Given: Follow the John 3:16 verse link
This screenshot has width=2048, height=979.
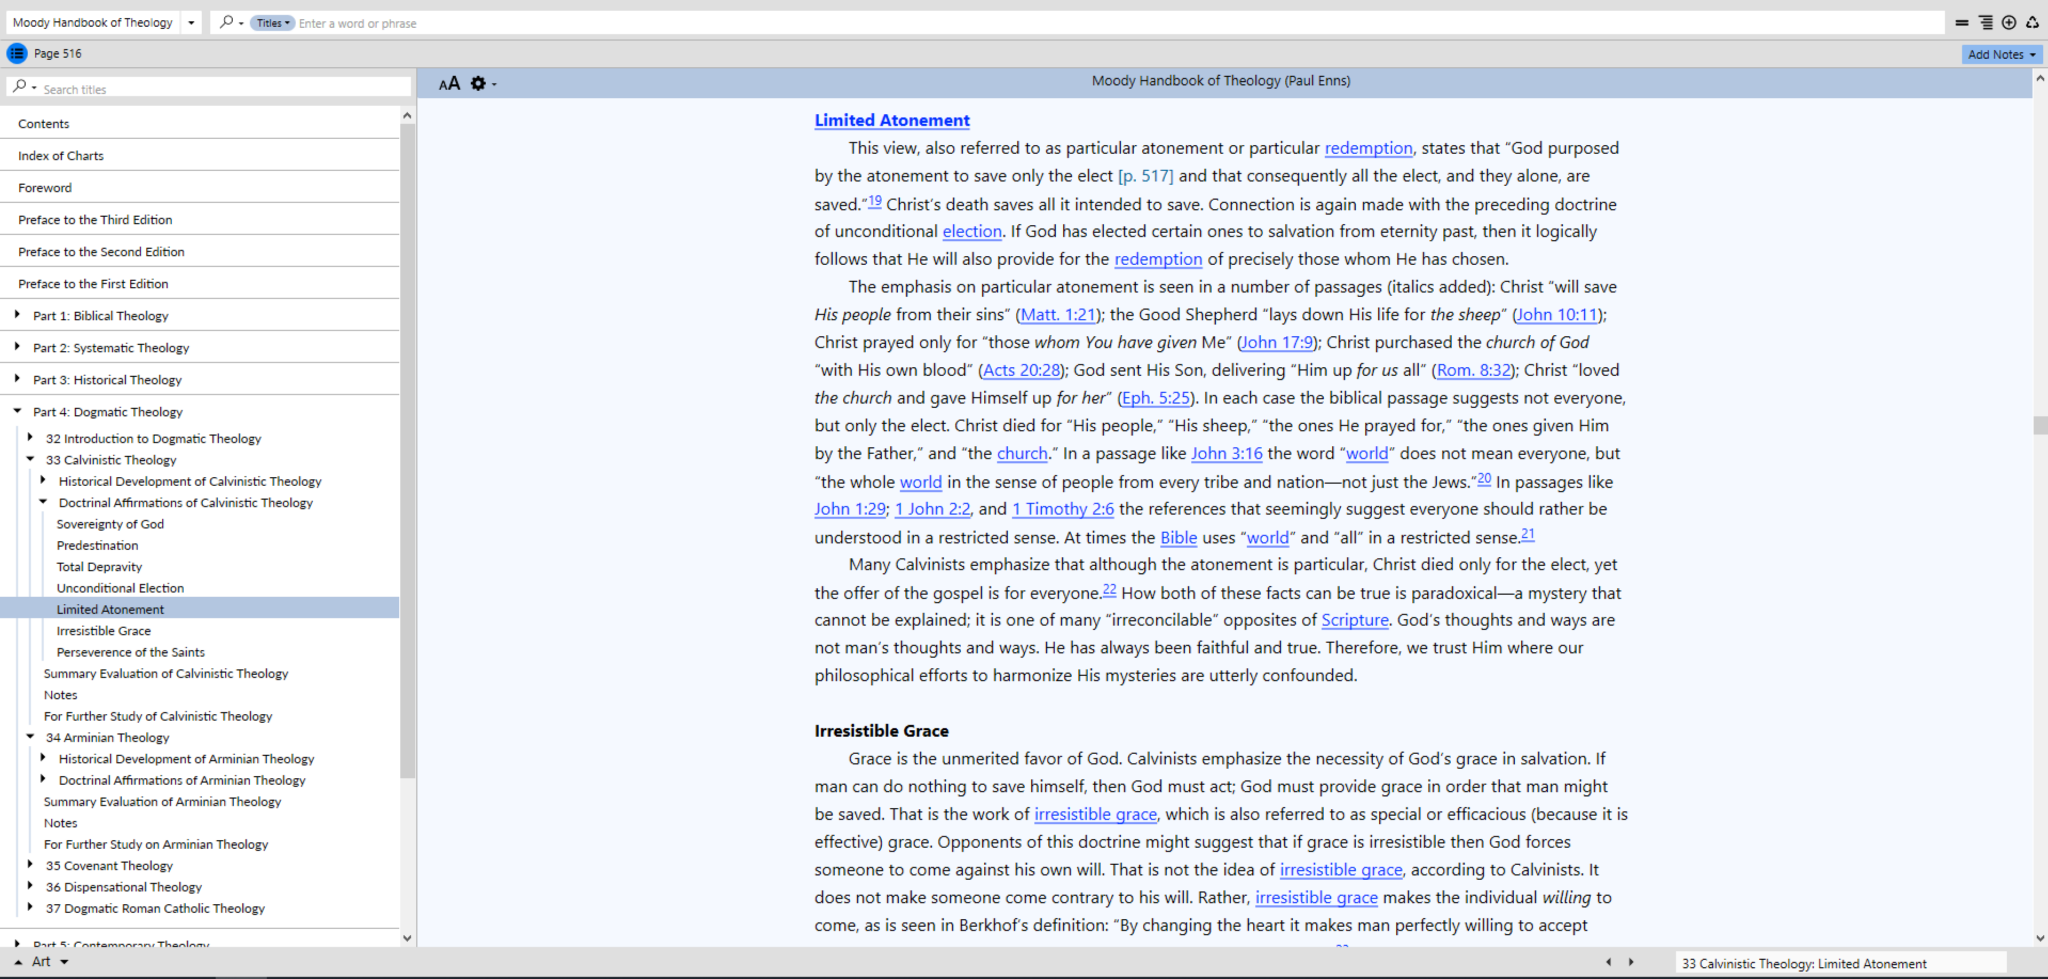Looking at the screenshot, I should [x=1226, y=453].
